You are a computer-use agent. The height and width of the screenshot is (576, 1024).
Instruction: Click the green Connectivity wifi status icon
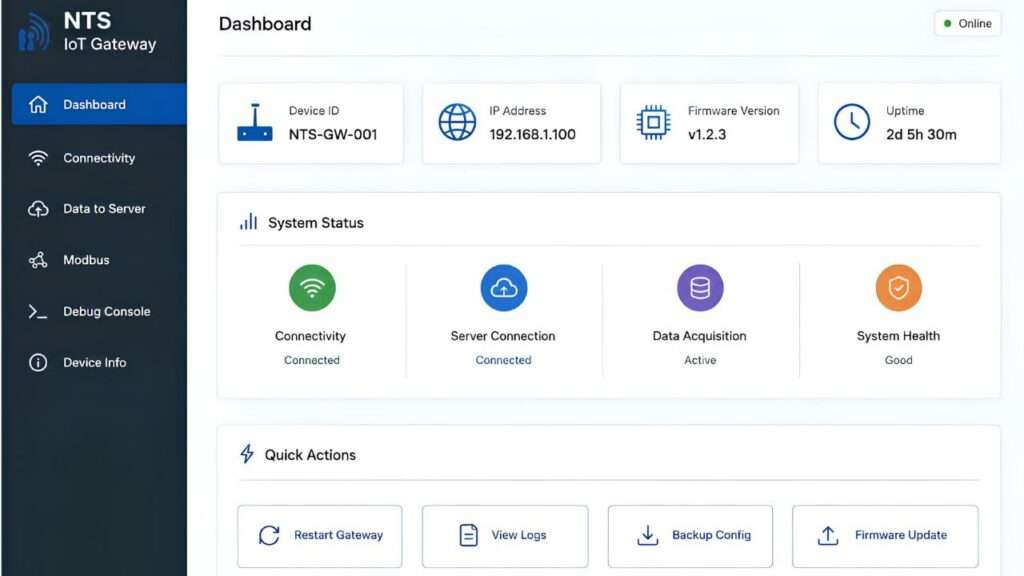tap(312, 288)
